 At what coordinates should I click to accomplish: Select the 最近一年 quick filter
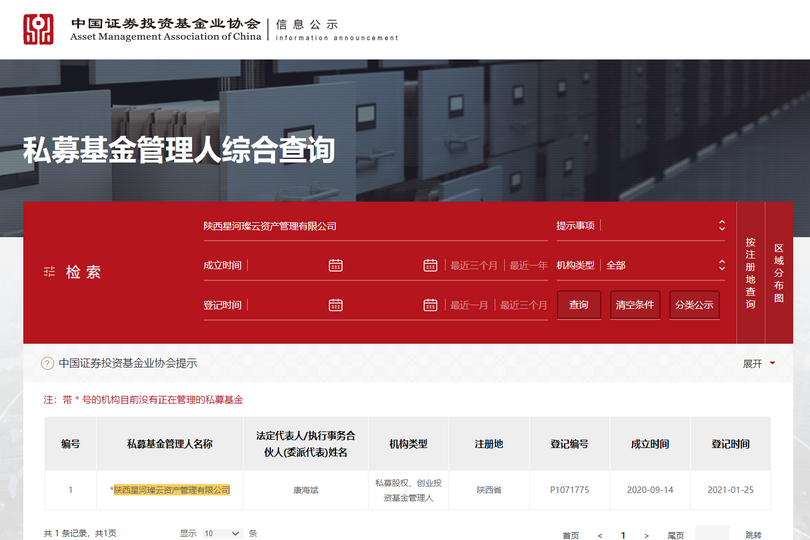point(528,266)
